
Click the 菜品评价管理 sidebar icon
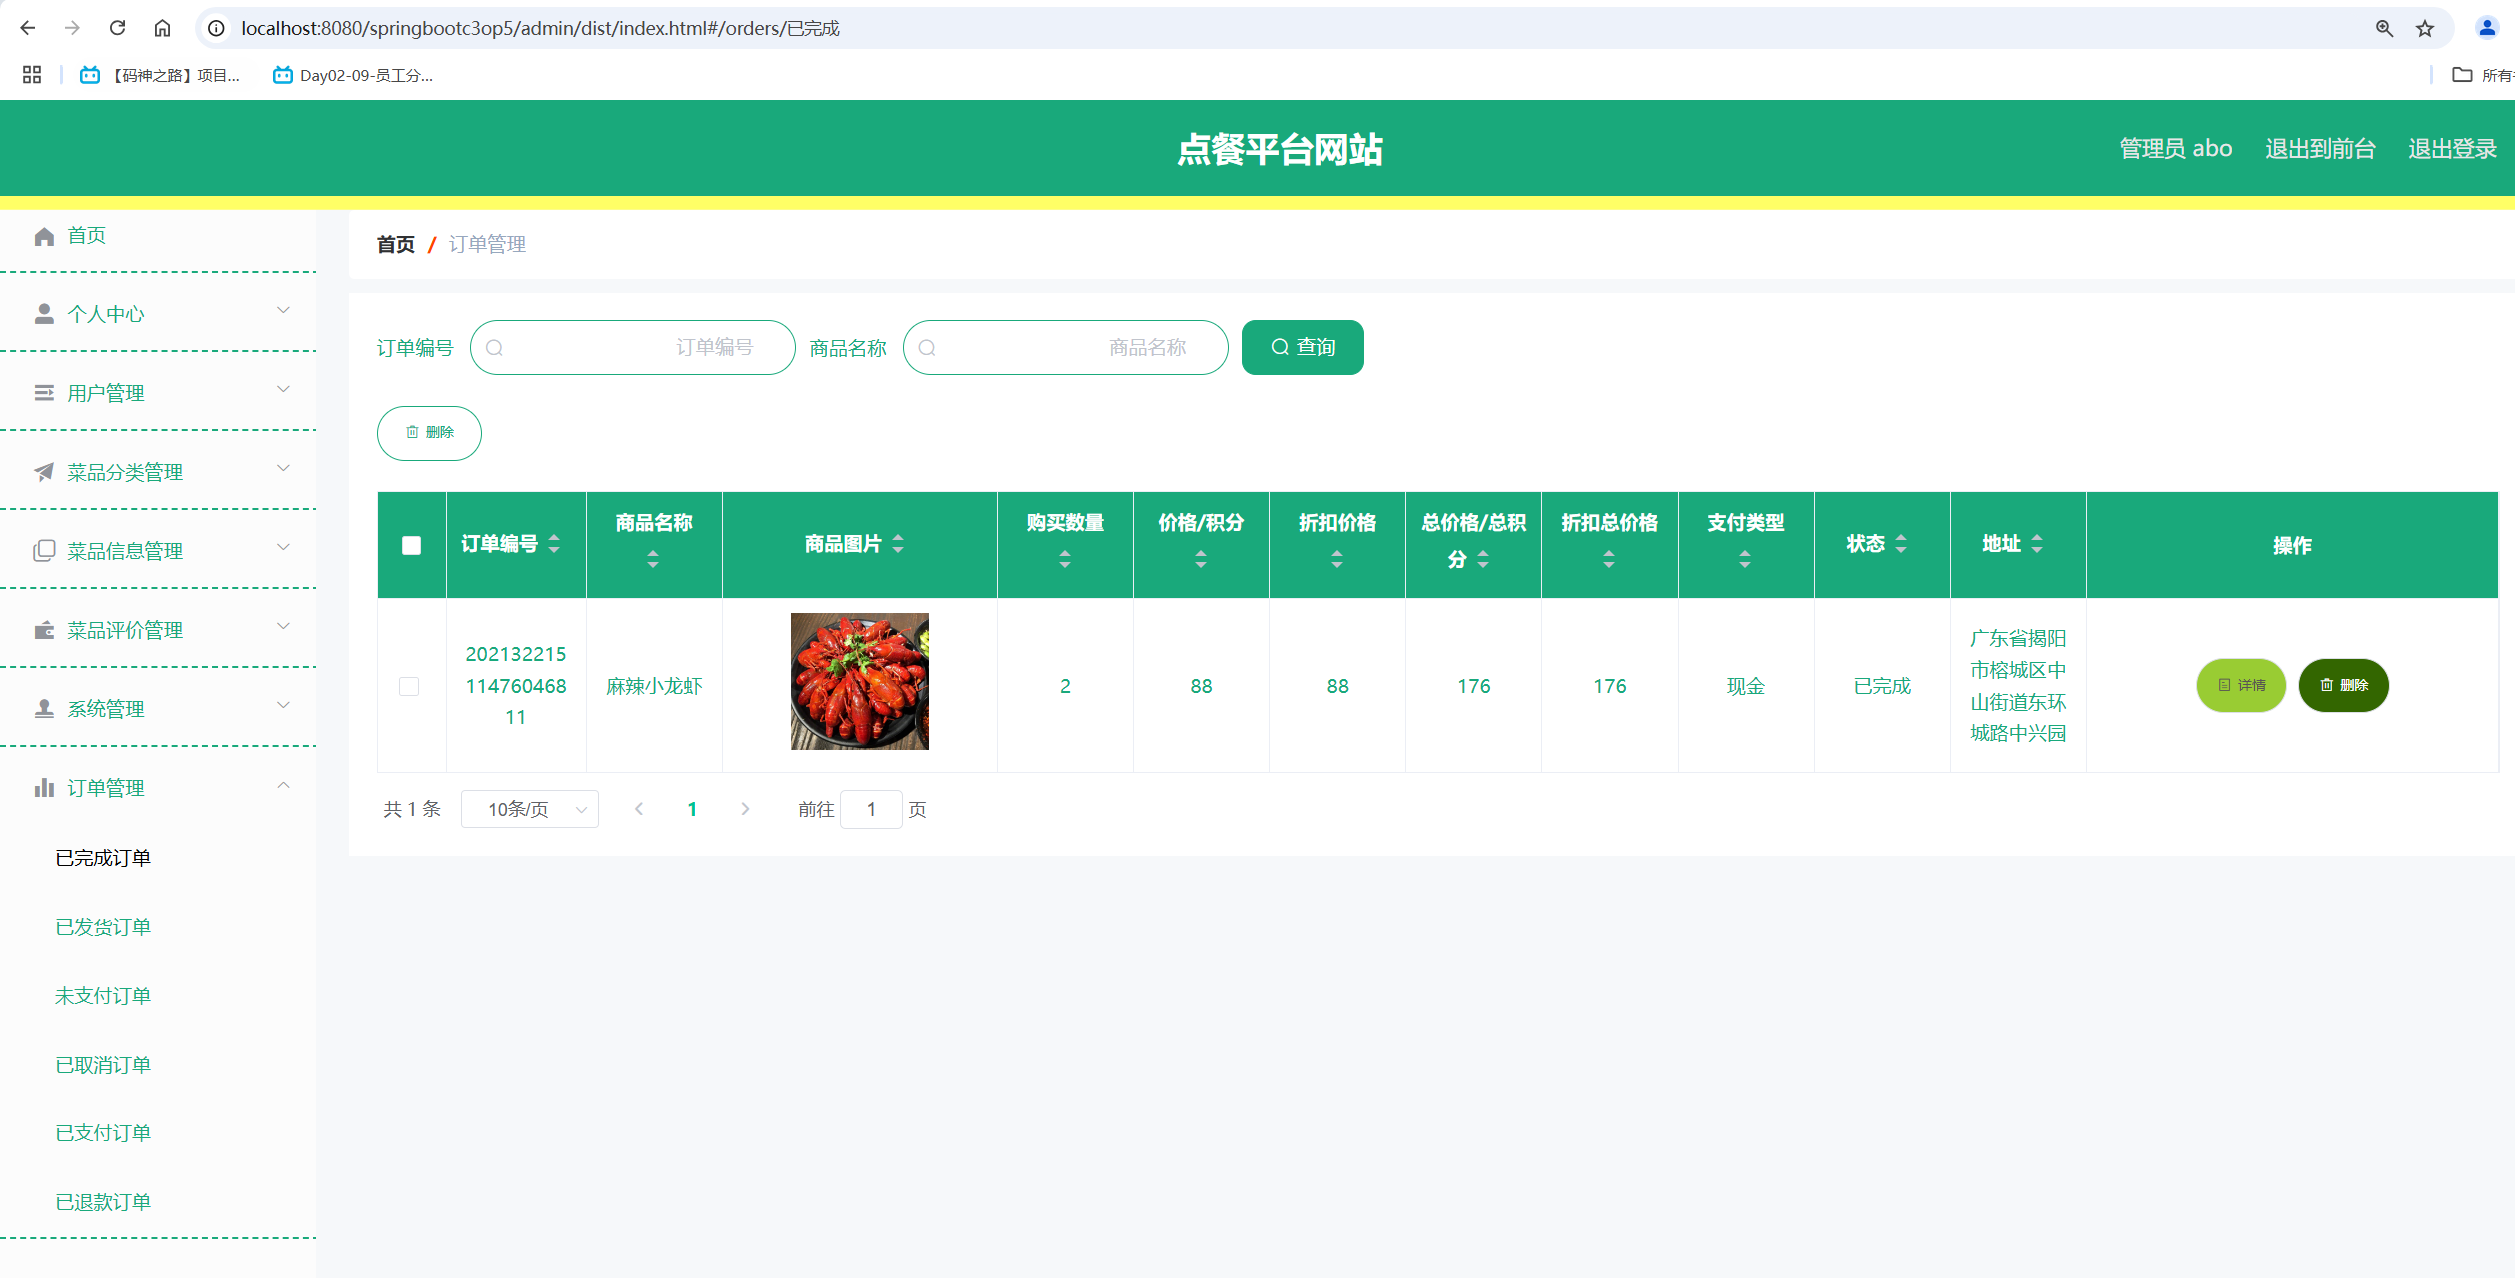tap(44, 629)
